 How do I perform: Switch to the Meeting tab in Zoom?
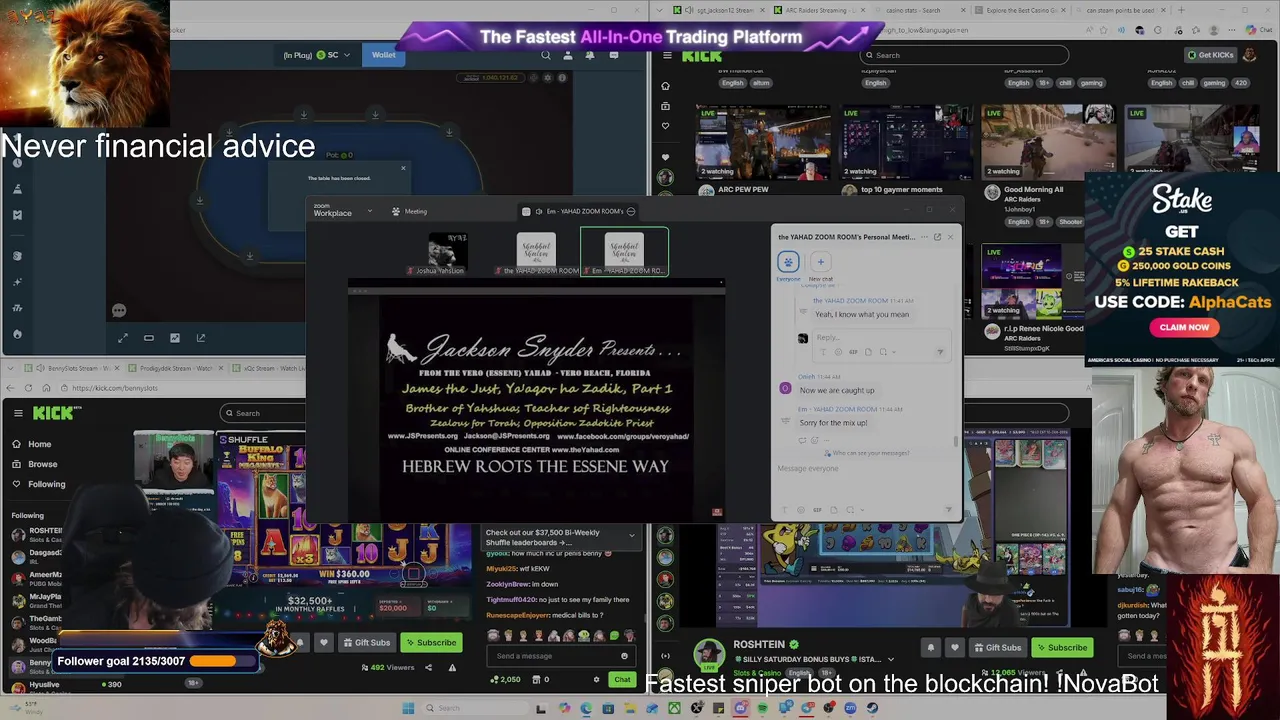pyautogui.click(x=409, y=211)
